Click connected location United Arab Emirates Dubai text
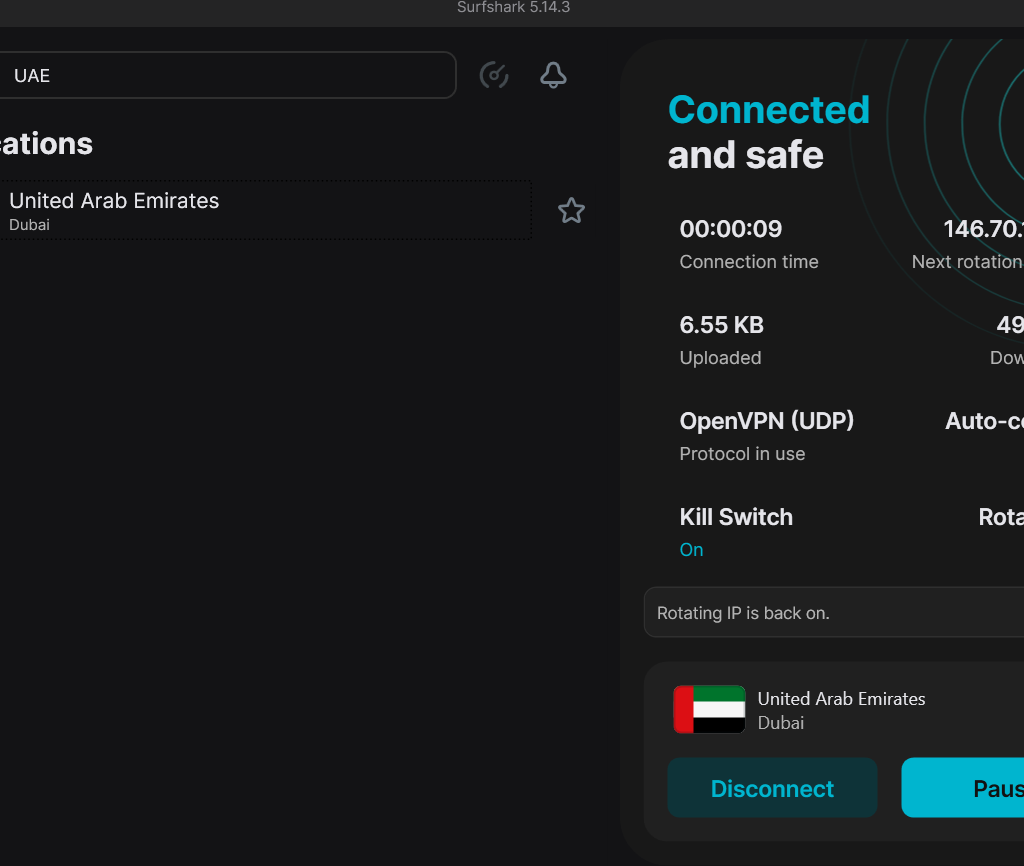 [x=841, y=711]
